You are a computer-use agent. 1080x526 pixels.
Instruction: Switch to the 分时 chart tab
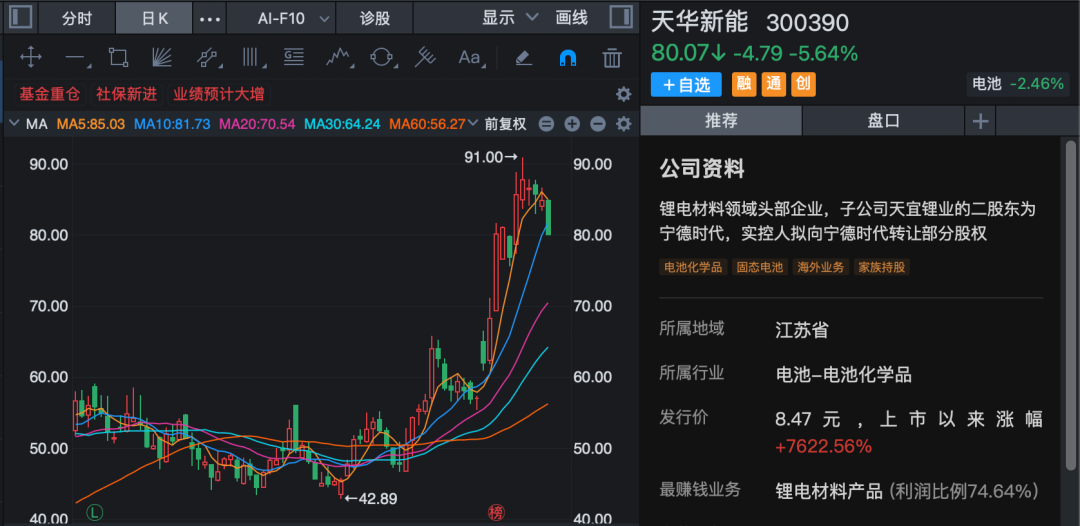[x=77, y=18]
